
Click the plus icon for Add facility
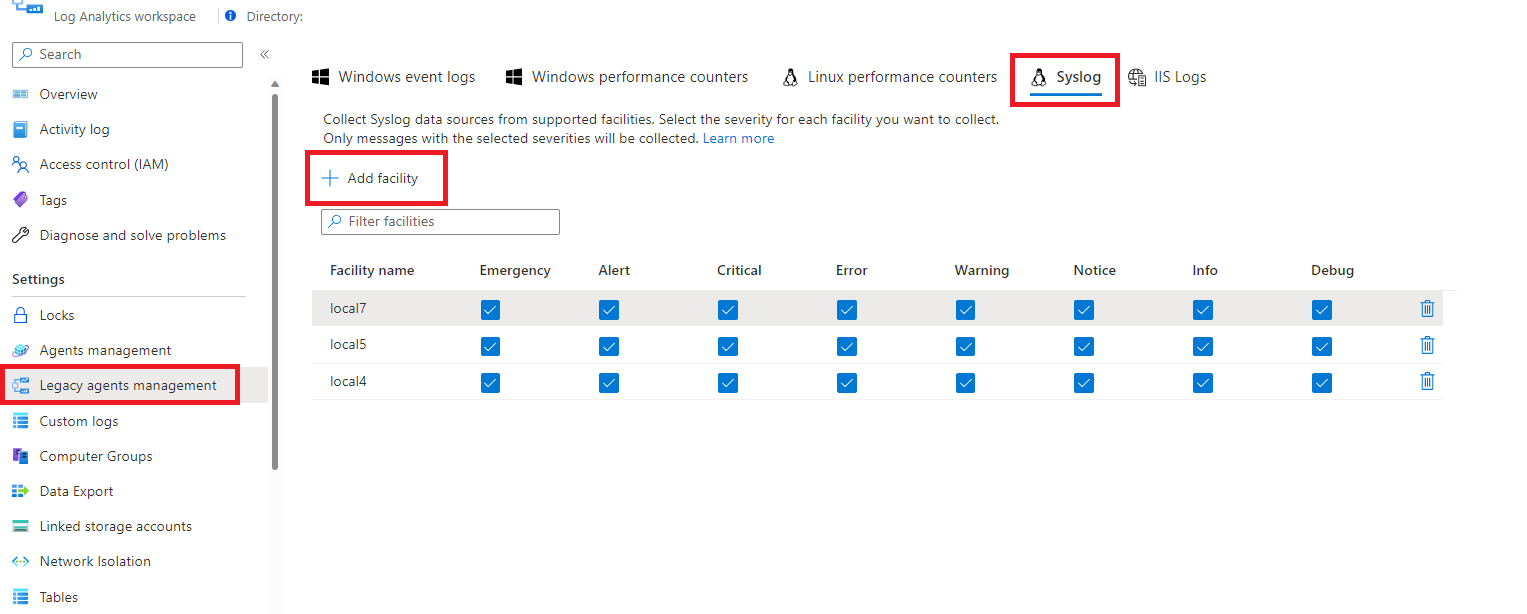(330, 178)
